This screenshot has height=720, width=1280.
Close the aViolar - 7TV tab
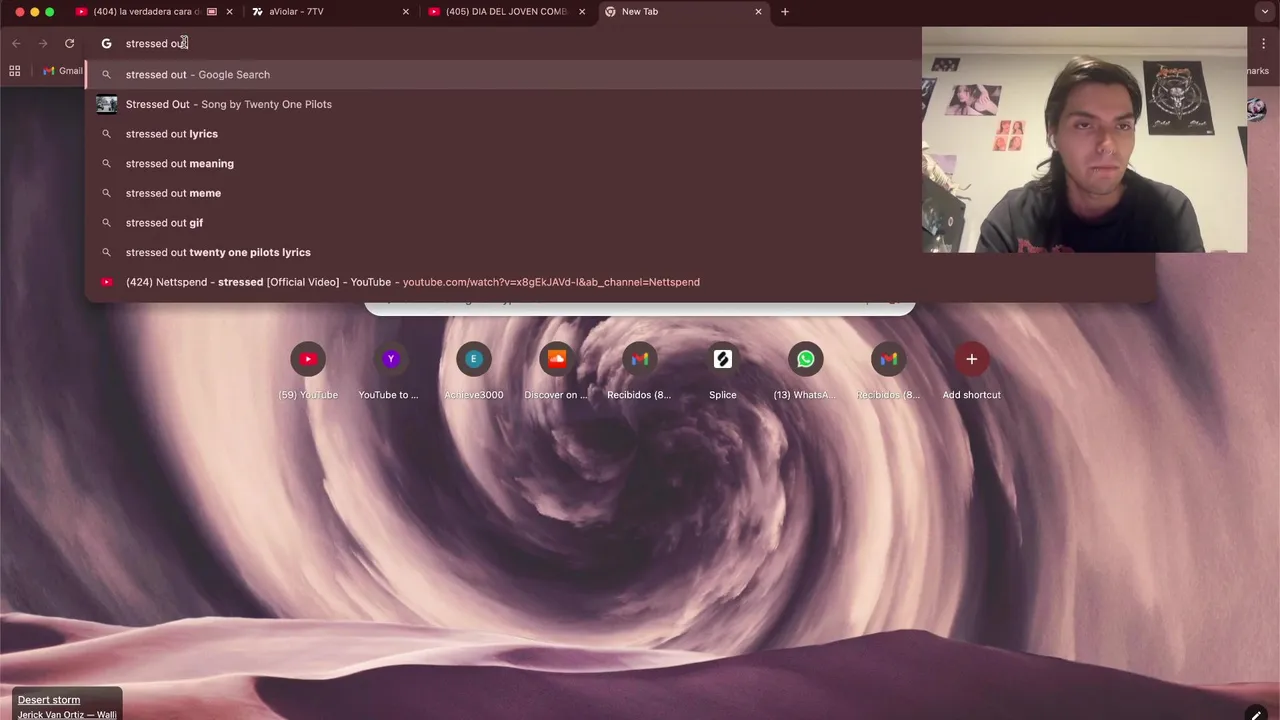[x=405, y=12]
